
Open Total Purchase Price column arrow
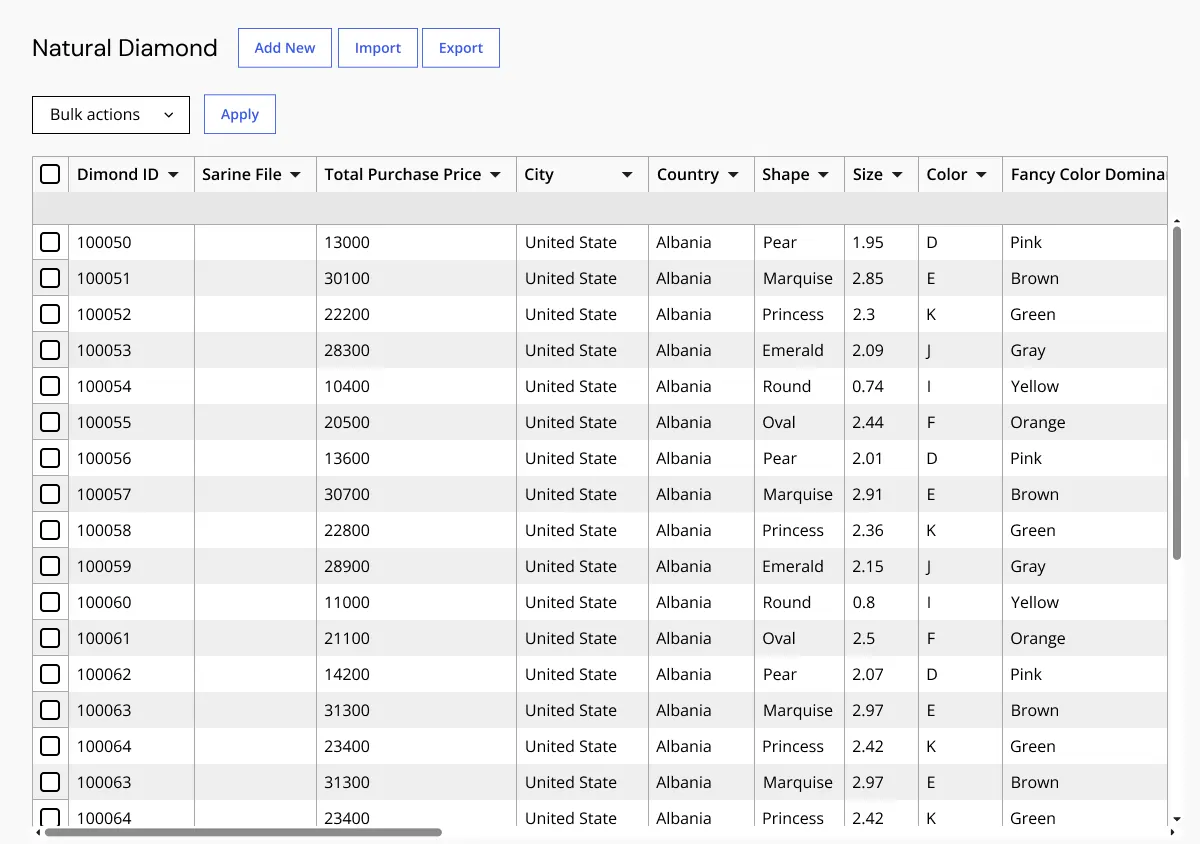click(495, 175)
